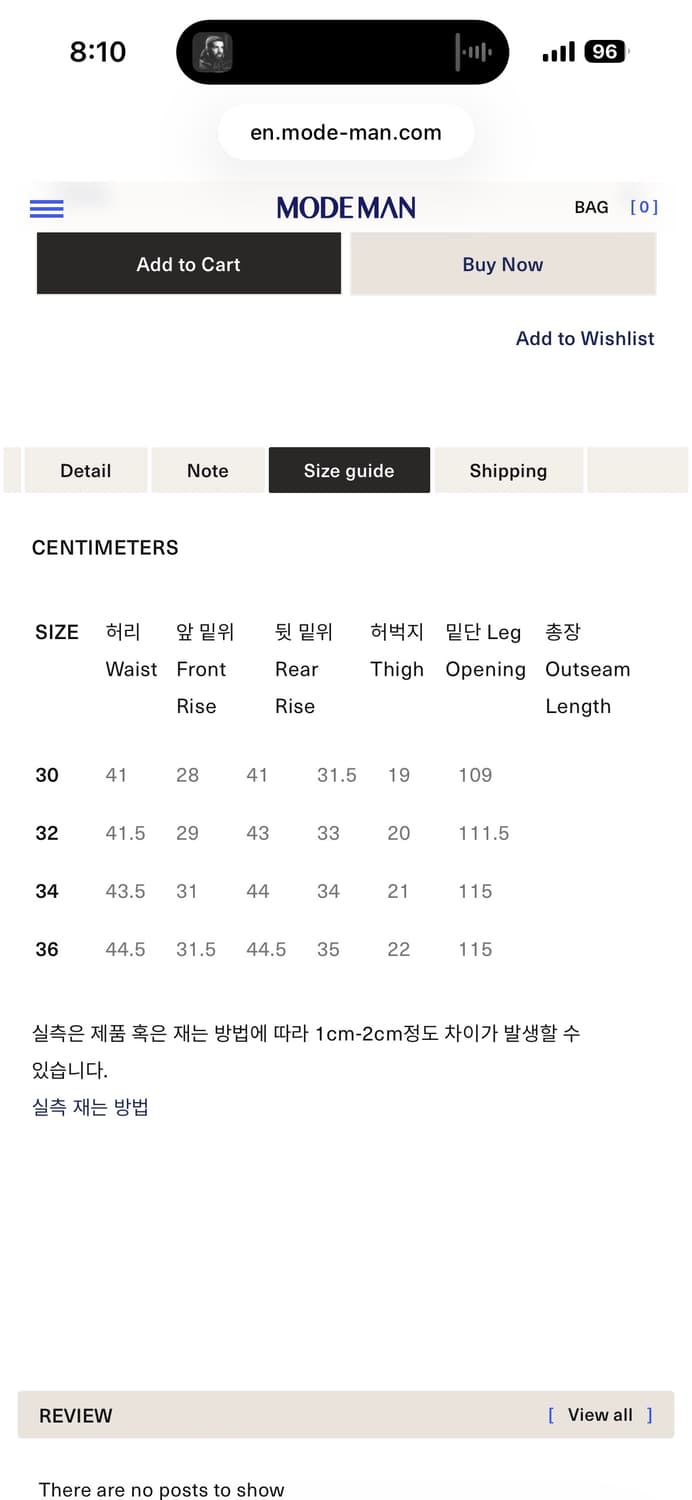This screenshot has height=1500, width=692.
Task: Switch to the Shipping tab
Action: click(508, 470)
